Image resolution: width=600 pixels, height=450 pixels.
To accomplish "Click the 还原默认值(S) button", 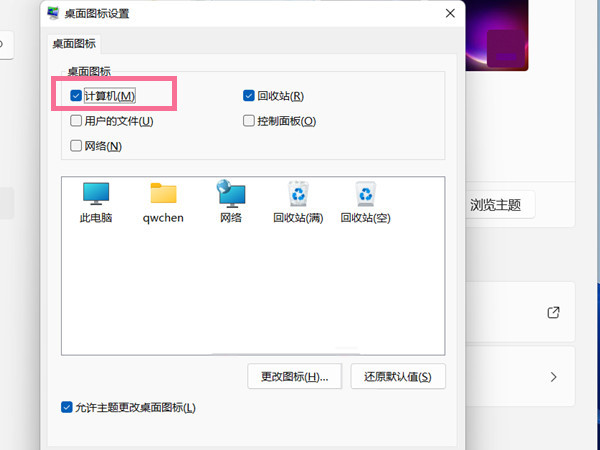I will click(398, 376).
